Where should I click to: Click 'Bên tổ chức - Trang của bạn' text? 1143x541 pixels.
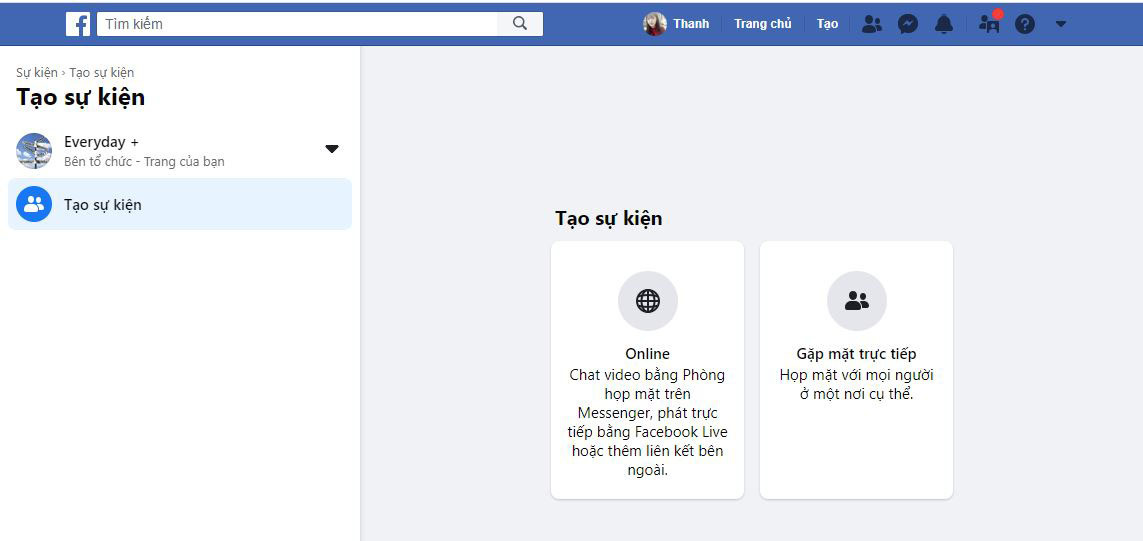[144, 162]
